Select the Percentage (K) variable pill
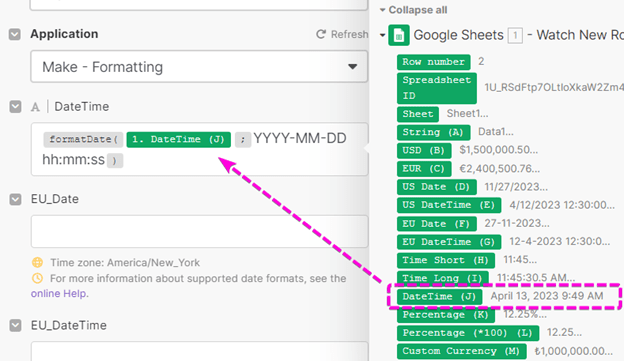The height and width of the screenshot is (361, 624). click(x=446, y=315)
